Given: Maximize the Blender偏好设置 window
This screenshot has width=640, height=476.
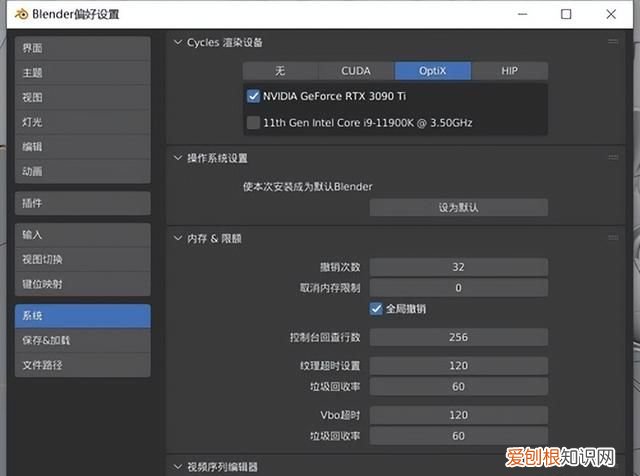Looking at the screenshot, I should (x=566, y=14).
